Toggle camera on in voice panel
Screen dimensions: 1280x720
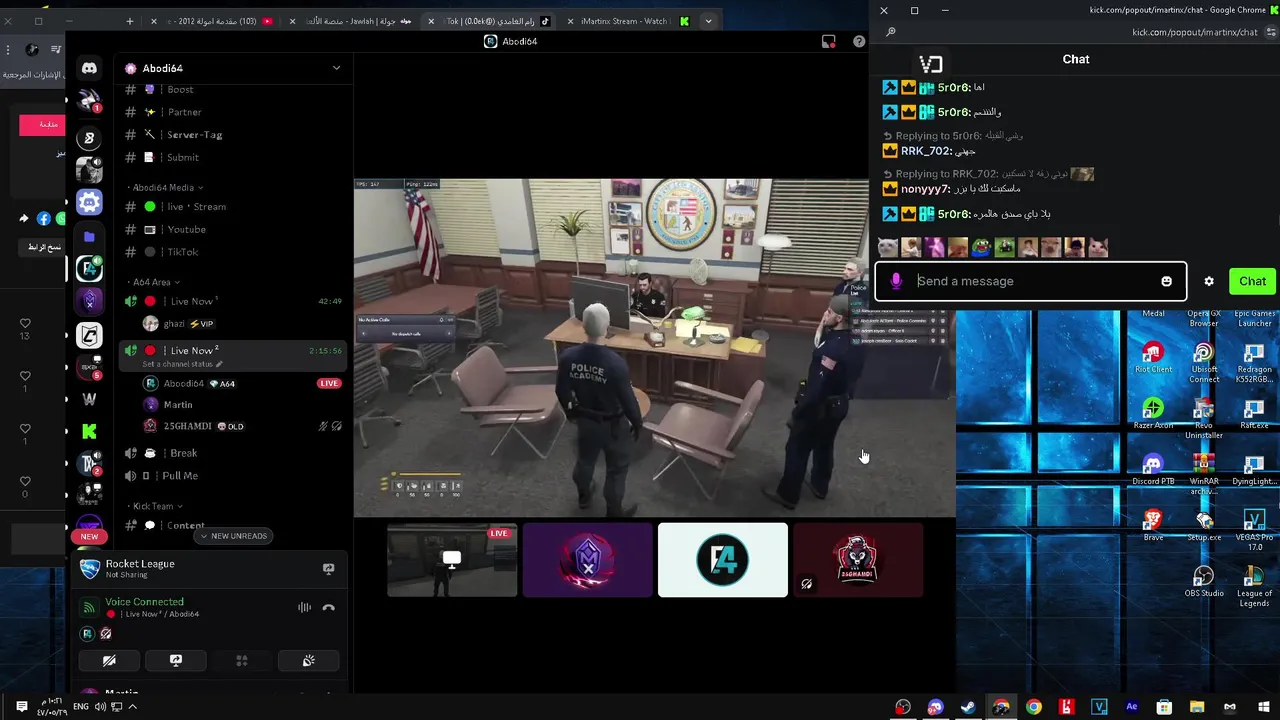109,661
